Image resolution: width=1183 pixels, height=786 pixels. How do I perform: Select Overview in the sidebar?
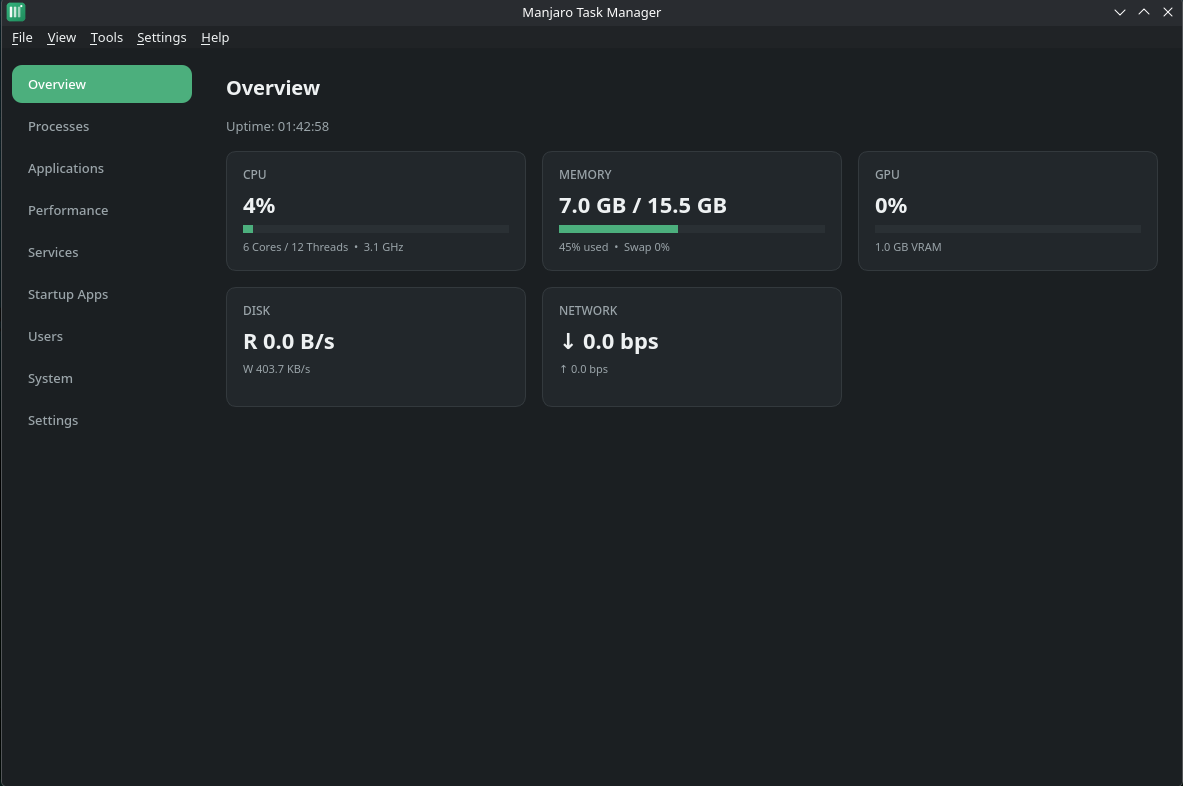pos(102,84)
